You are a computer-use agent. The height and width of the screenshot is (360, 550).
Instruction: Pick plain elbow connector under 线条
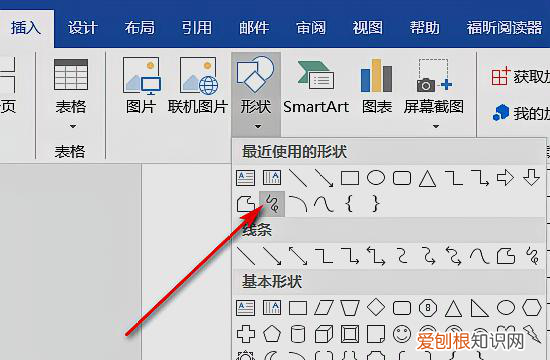[x=324, y=256]
